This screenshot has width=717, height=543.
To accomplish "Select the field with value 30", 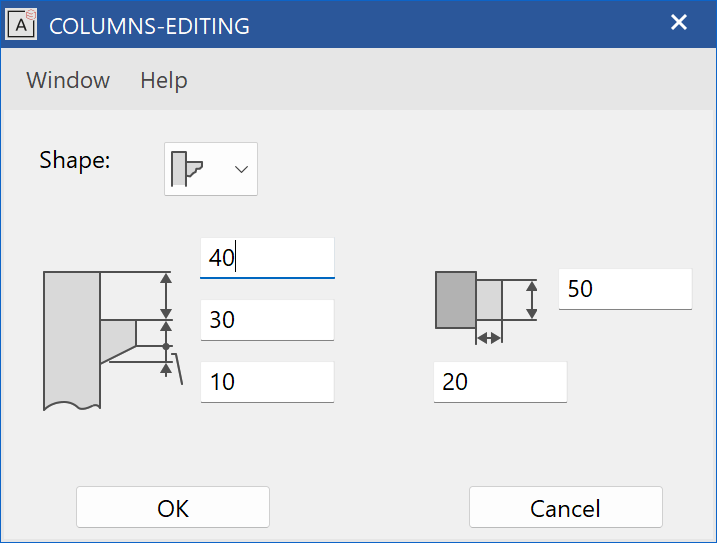I will (267, 320).
